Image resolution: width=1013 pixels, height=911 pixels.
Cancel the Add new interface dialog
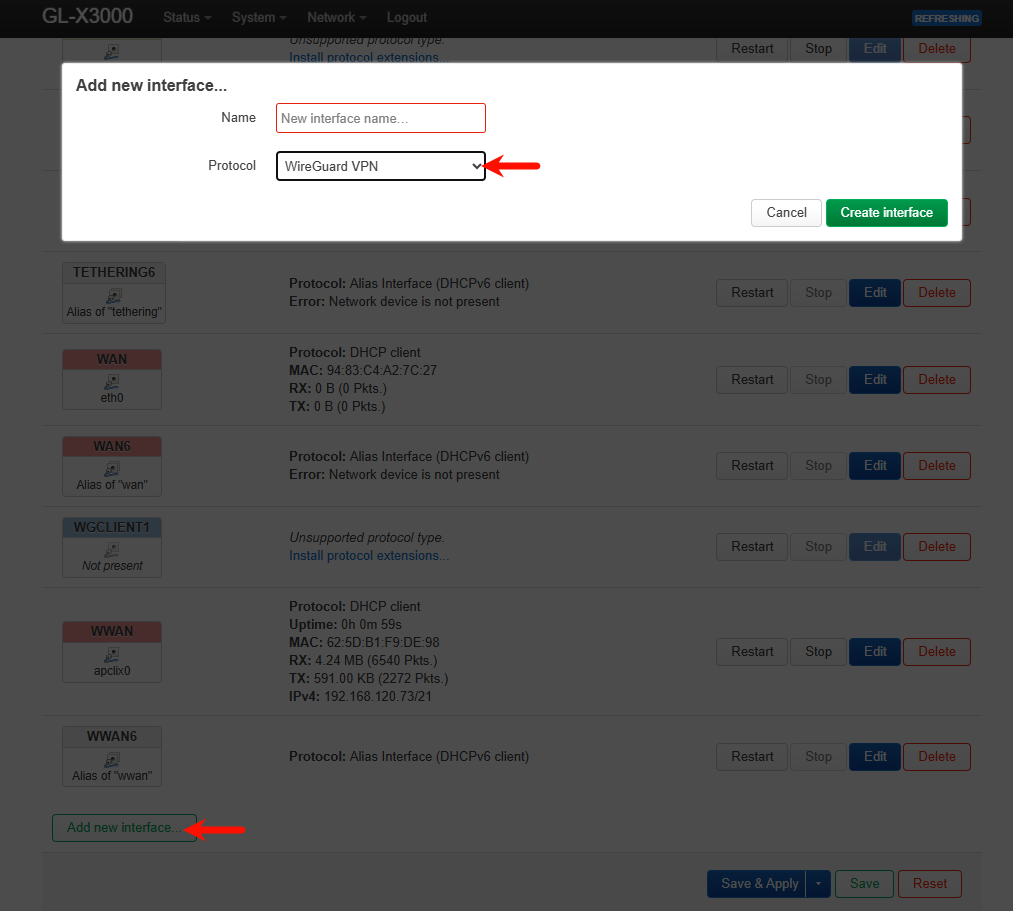786,213
